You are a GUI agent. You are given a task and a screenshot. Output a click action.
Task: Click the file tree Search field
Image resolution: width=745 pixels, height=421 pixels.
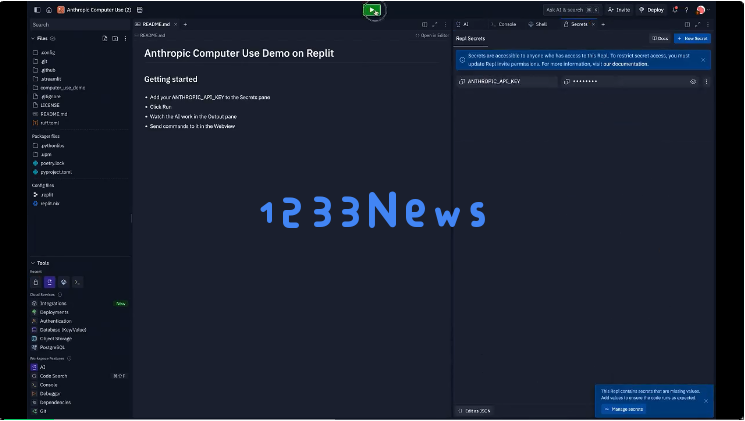pyautogui.click(x=79, y=25)
